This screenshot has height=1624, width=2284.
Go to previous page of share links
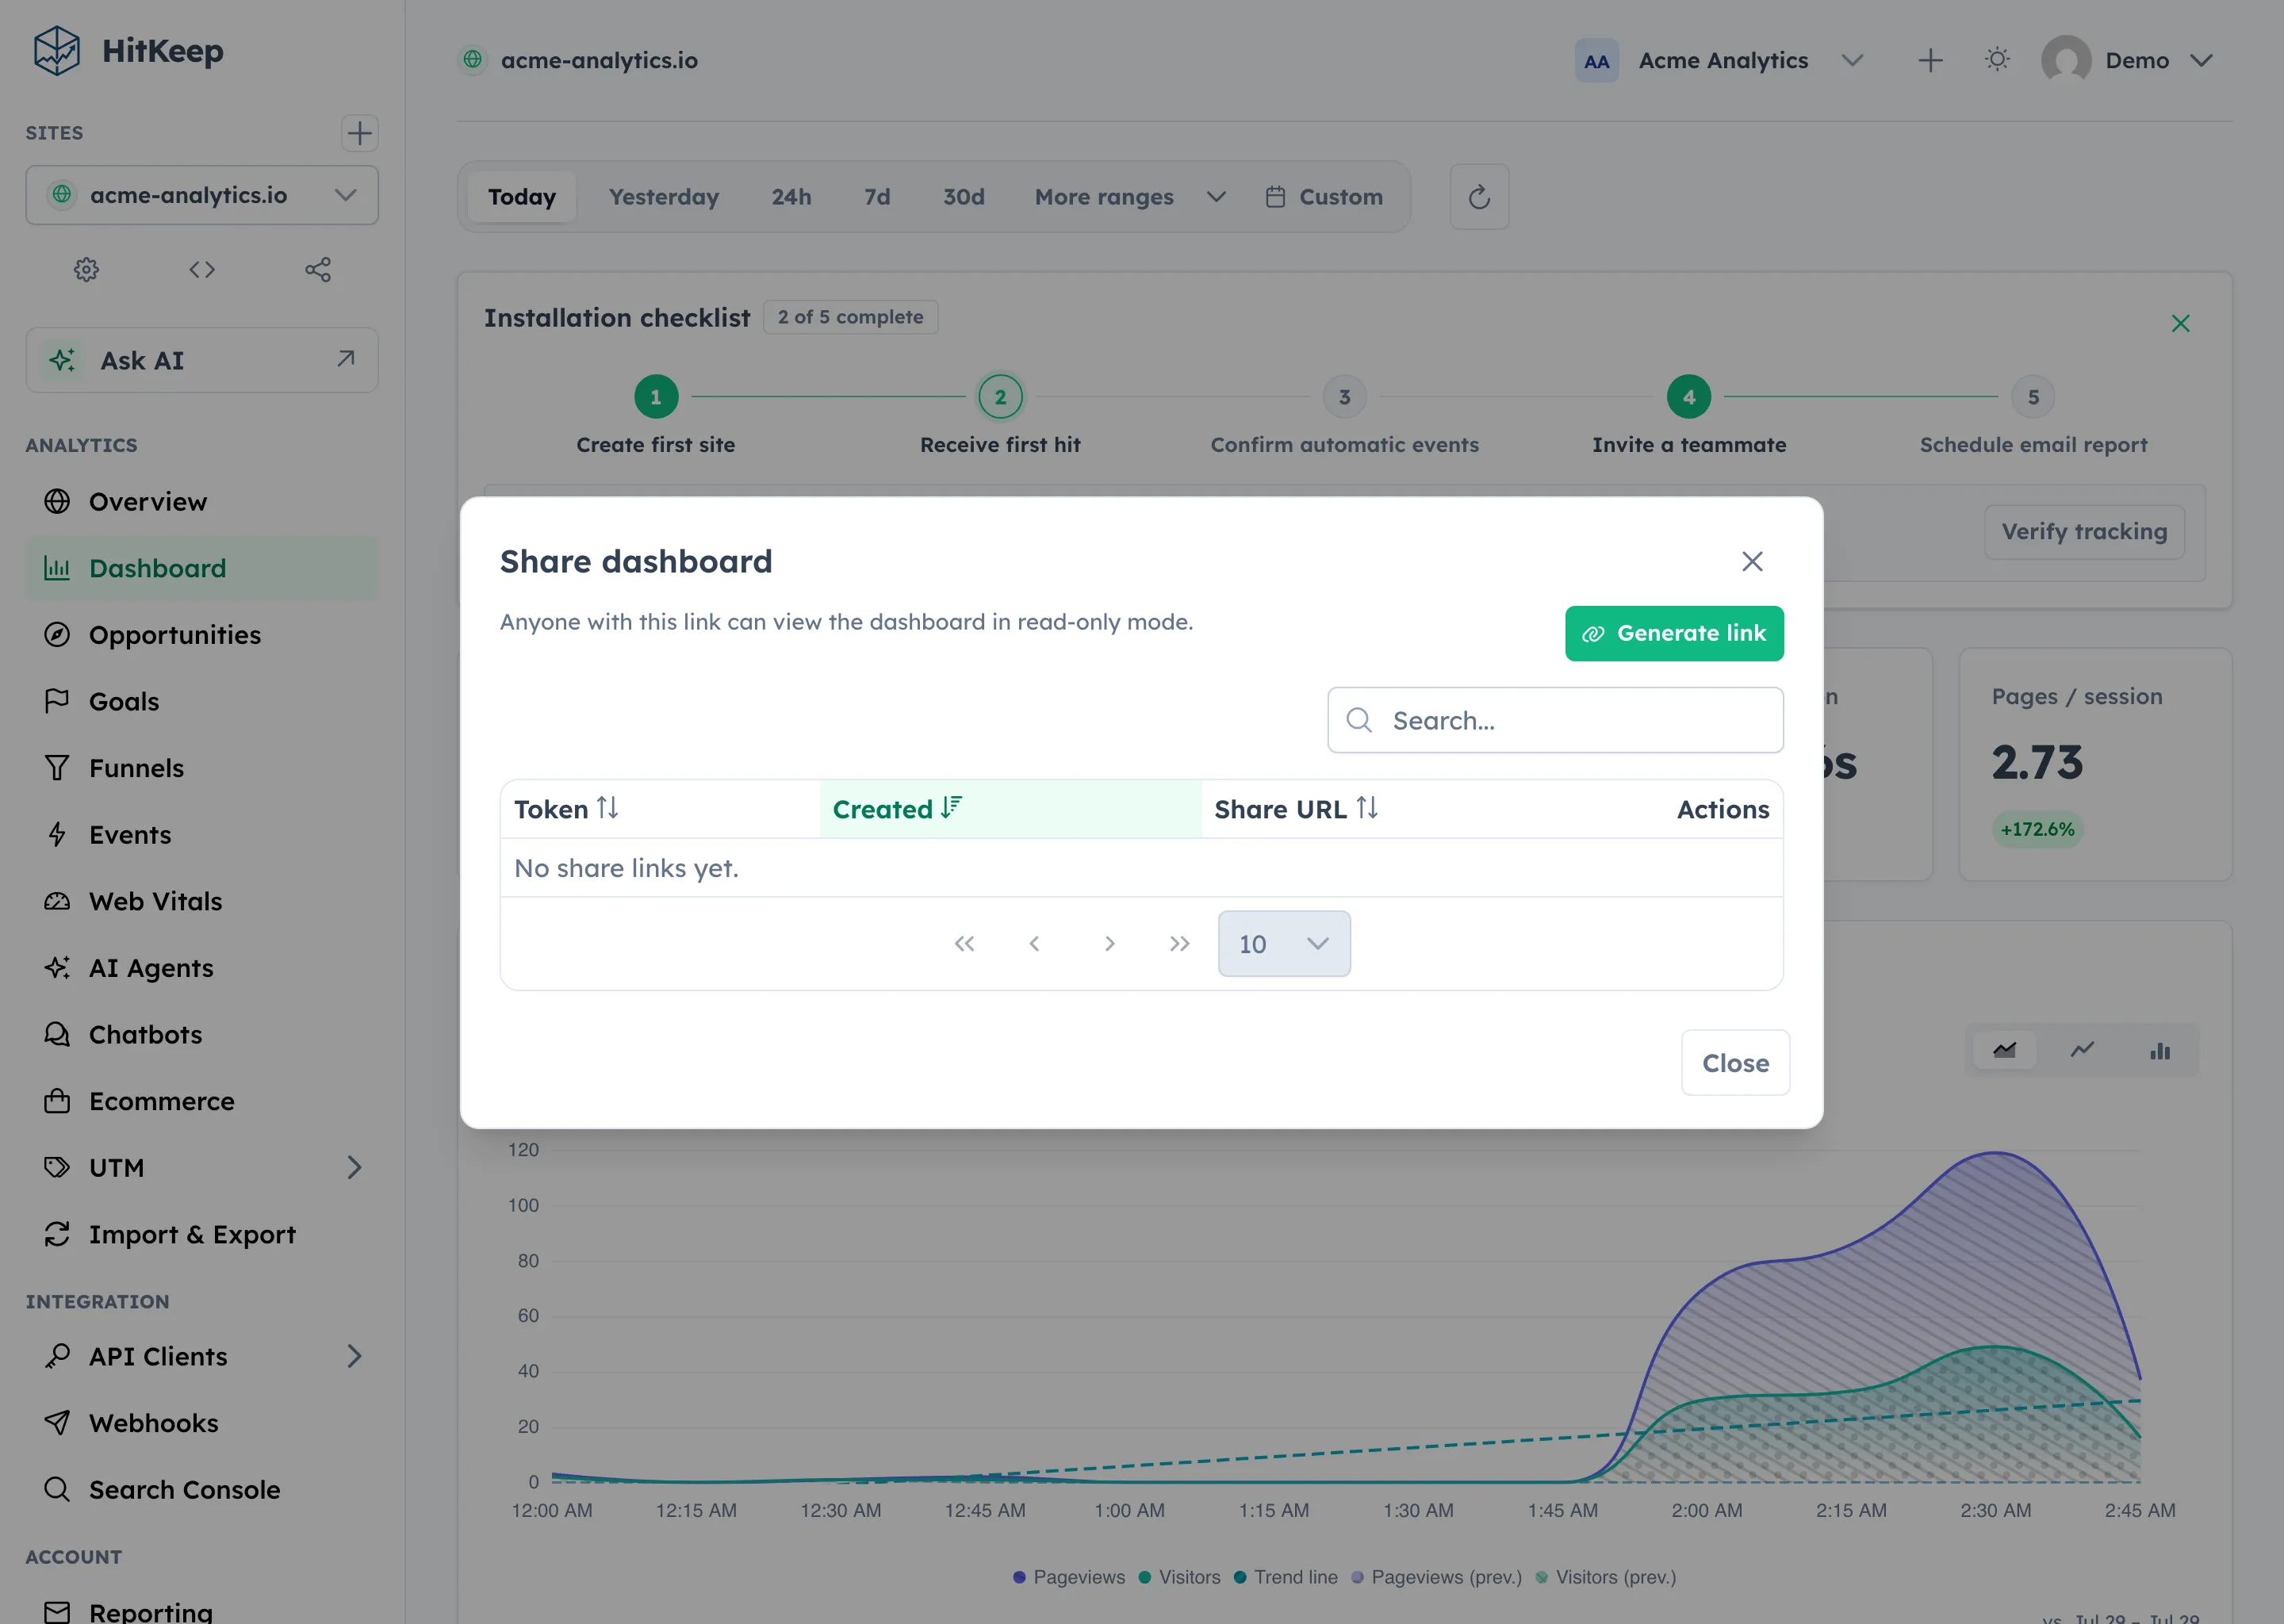point(1034,943)
